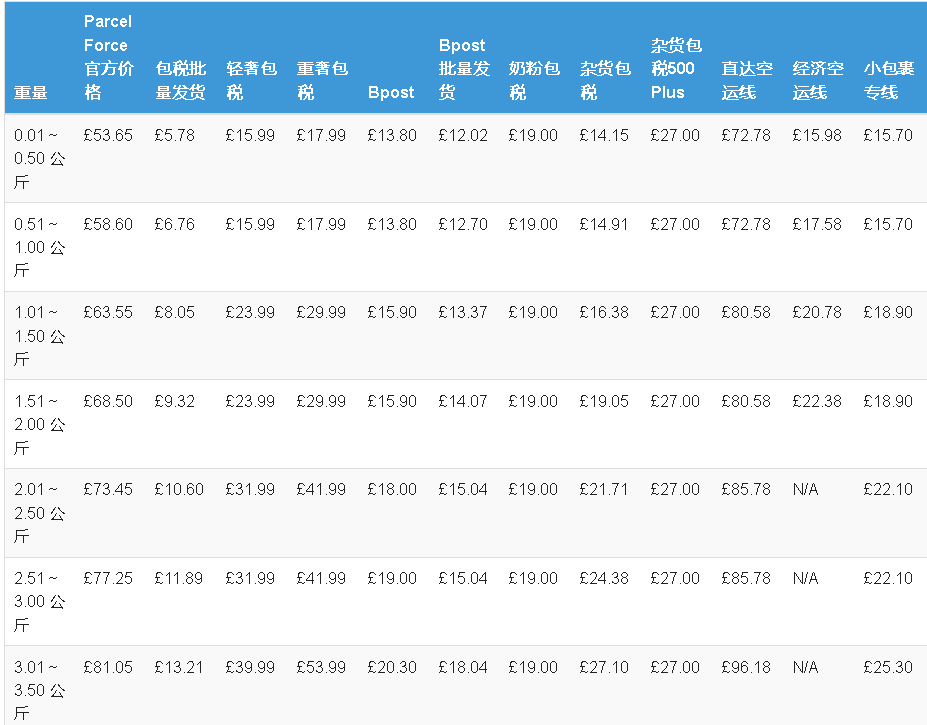Select the 奶粉包税 column header
The width and height of the screenshot is (927, 725).
click(x=534, y=80)
